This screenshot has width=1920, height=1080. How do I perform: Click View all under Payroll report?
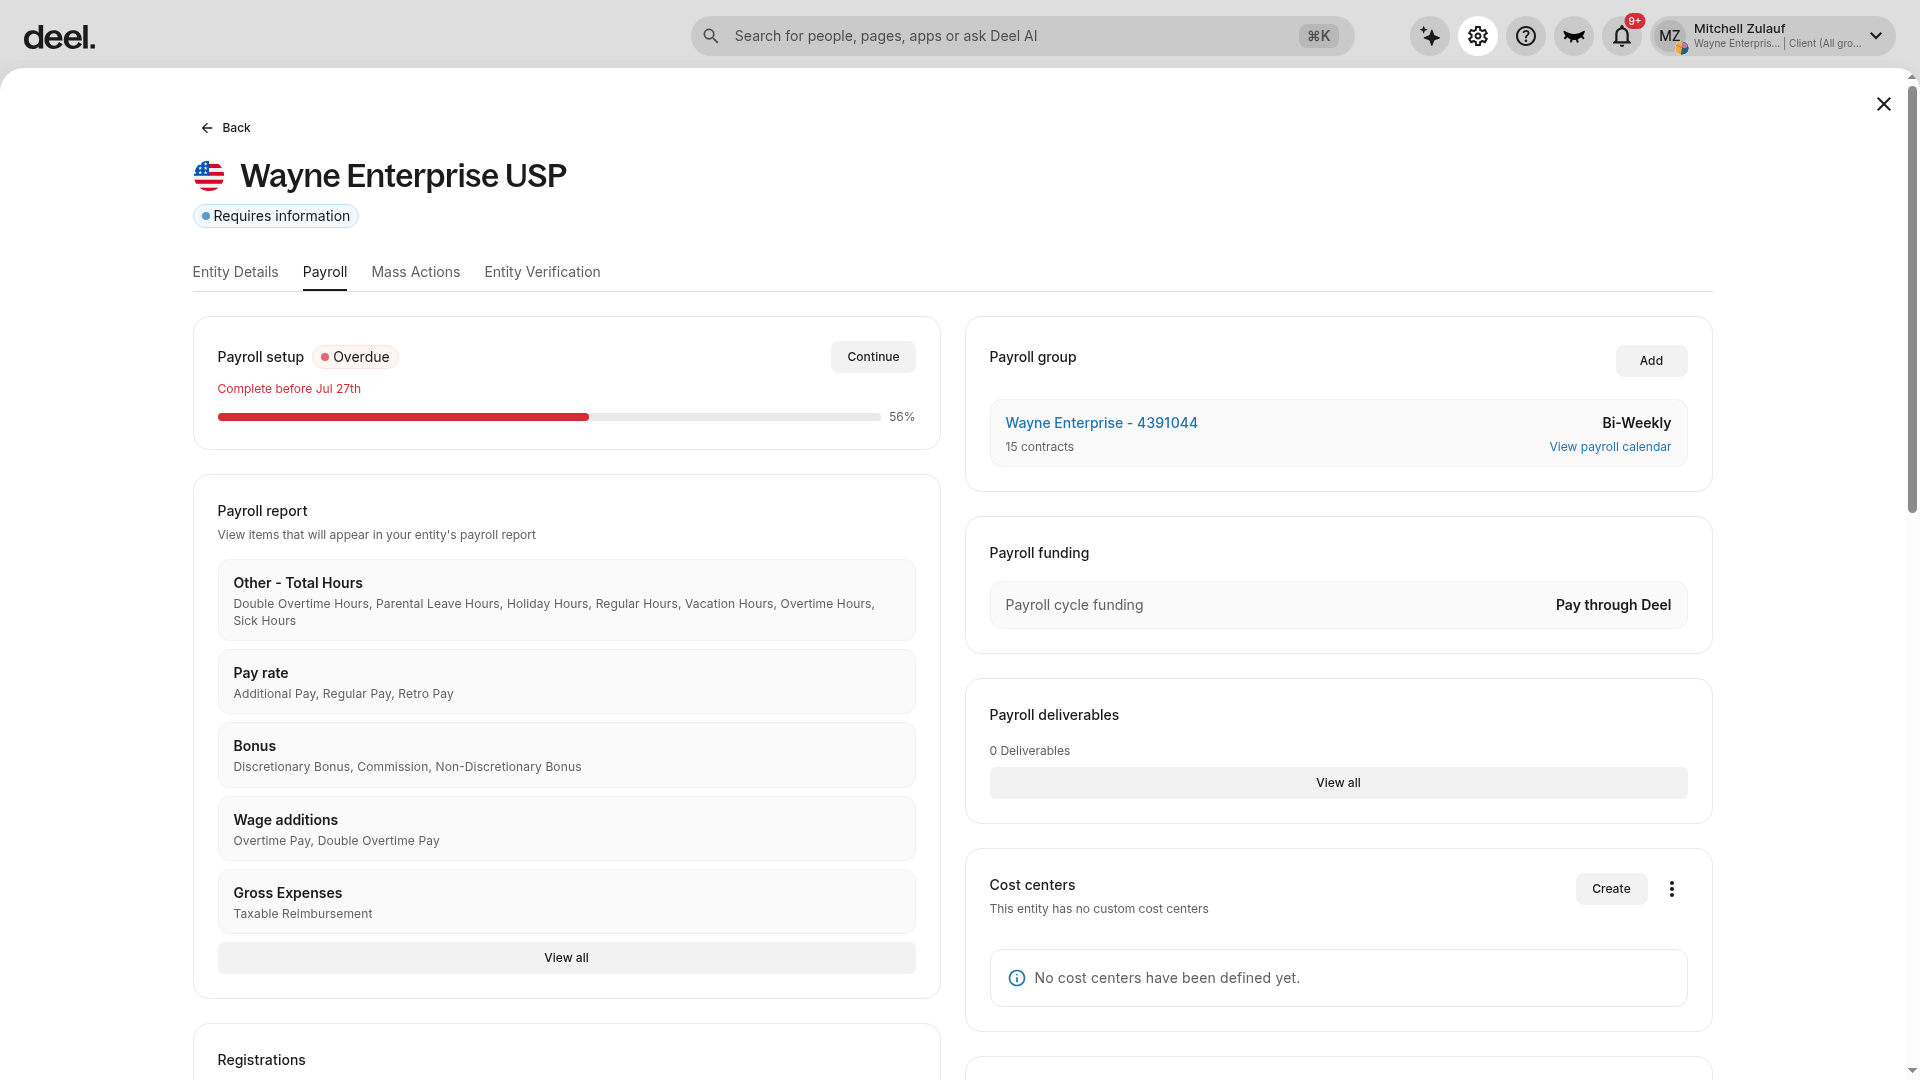(x=567, y=958)
